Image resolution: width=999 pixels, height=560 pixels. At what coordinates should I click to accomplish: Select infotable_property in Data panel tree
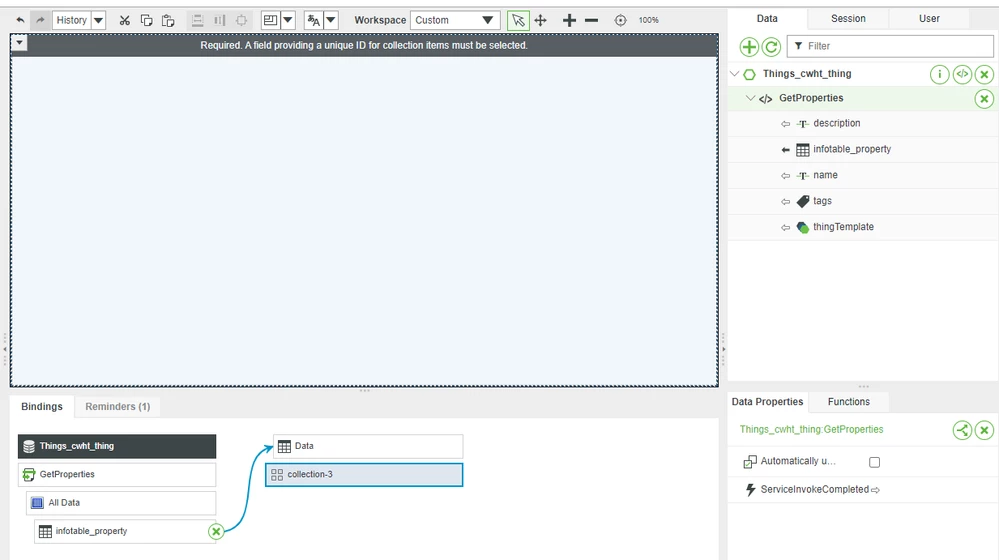[852, 149]
